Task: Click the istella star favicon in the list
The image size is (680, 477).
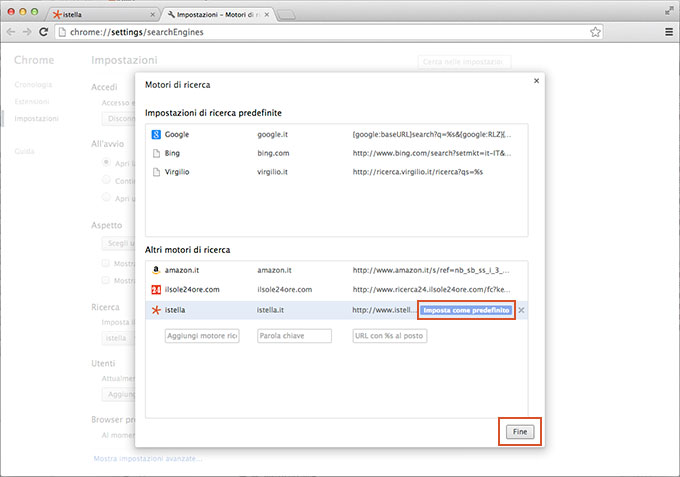Action: (x=156, y=310)
